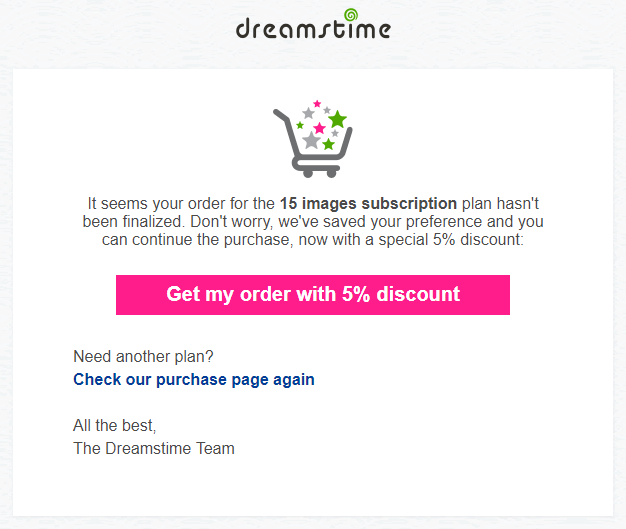The width and height of the screenshot is (626, 529).
Task: Click The Dreamstime Team signature
Action: (154, 448)
